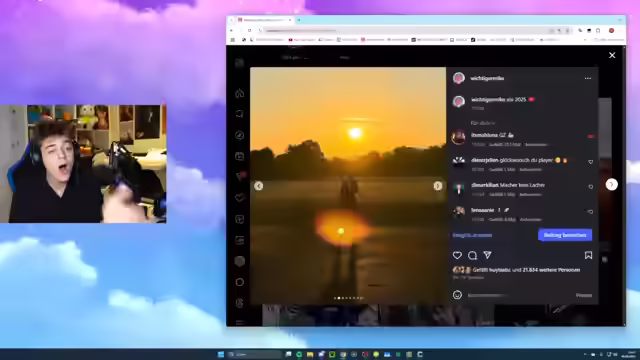Open the browser profile avatar icon
The width and height of the screenshot is (640, 360).
[611, 31]
